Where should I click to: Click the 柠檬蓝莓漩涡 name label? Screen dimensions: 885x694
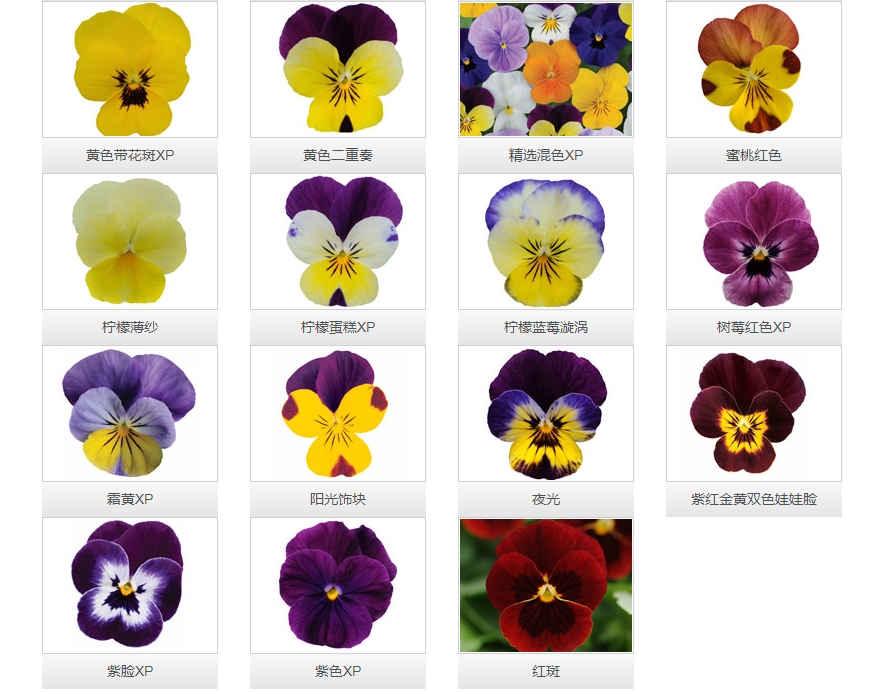(x=546, y=327)
